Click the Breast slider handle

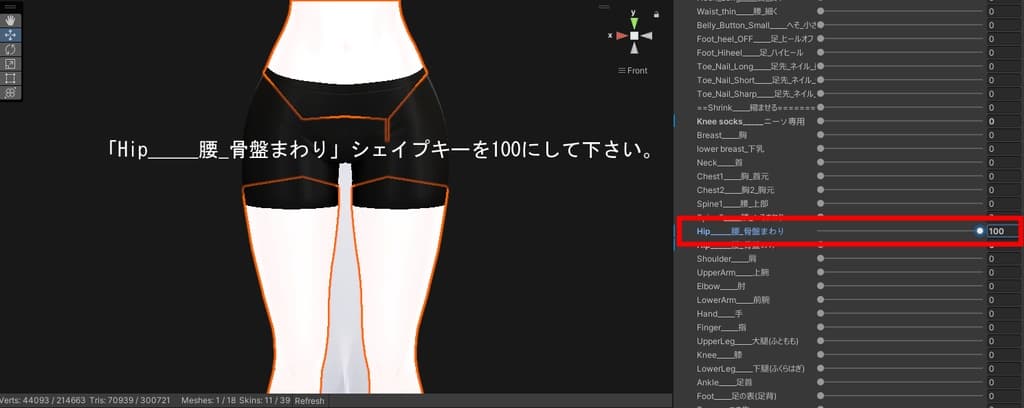tap(821, 135)
